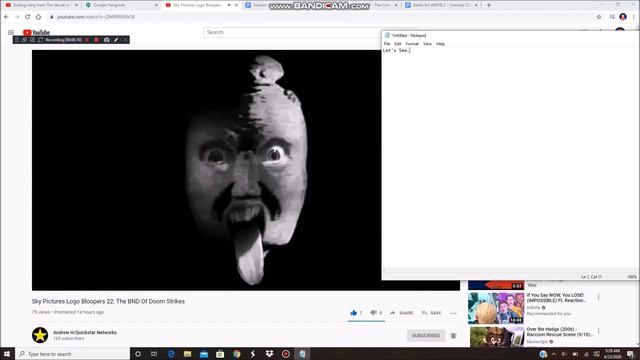Take a Bandicam screenshot with camera icon
The image size is (640, 360).
click(107, 40)
